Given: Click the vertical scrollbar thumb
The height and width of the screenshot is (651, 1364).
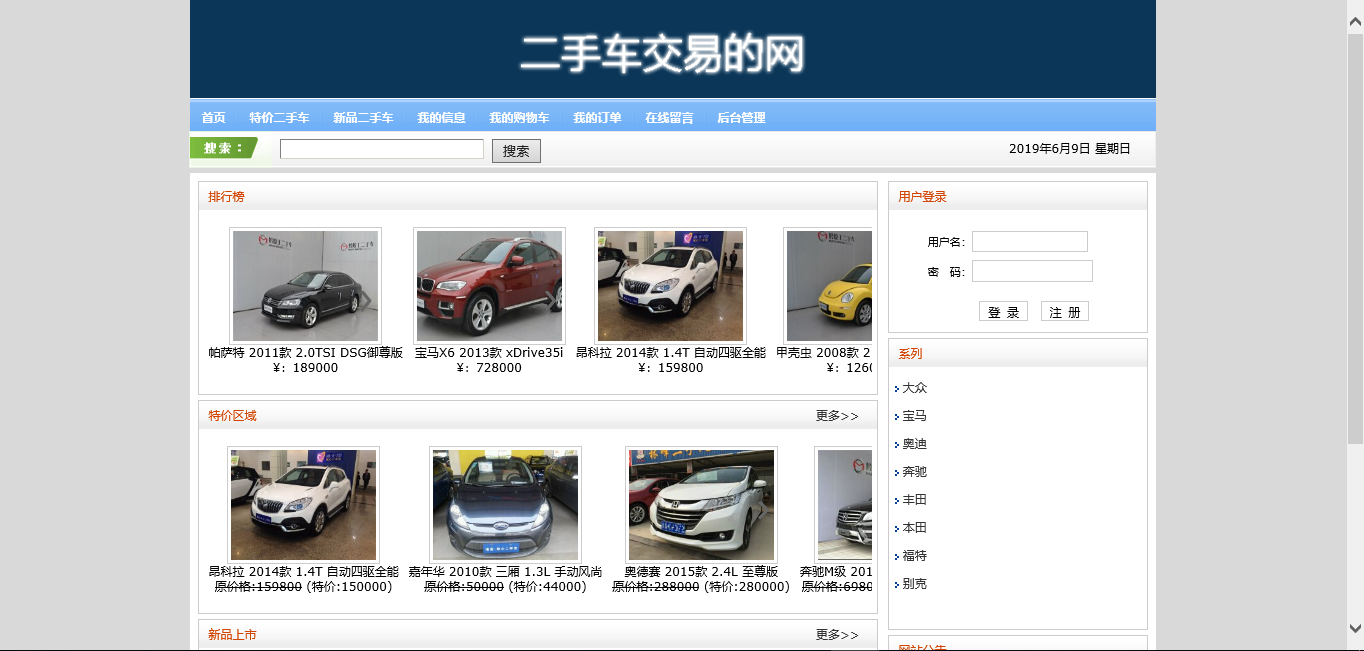Looking at the screenshot, I should 1355,238.
